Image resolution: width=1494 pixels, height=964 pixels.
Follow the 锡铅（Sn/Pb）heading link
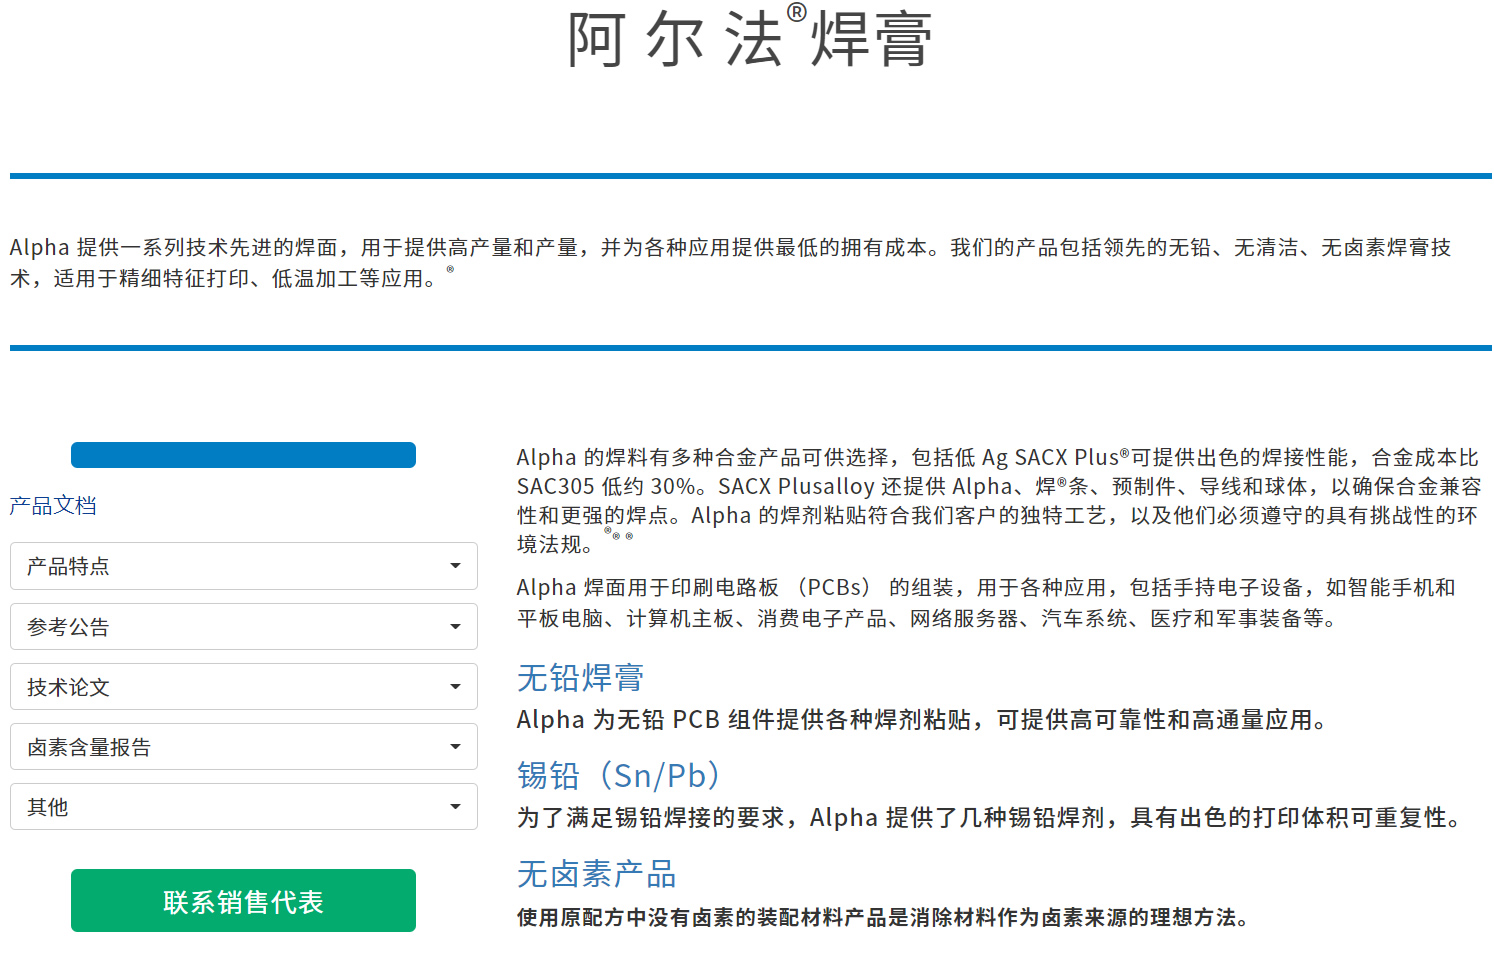(x=619, y=776)
